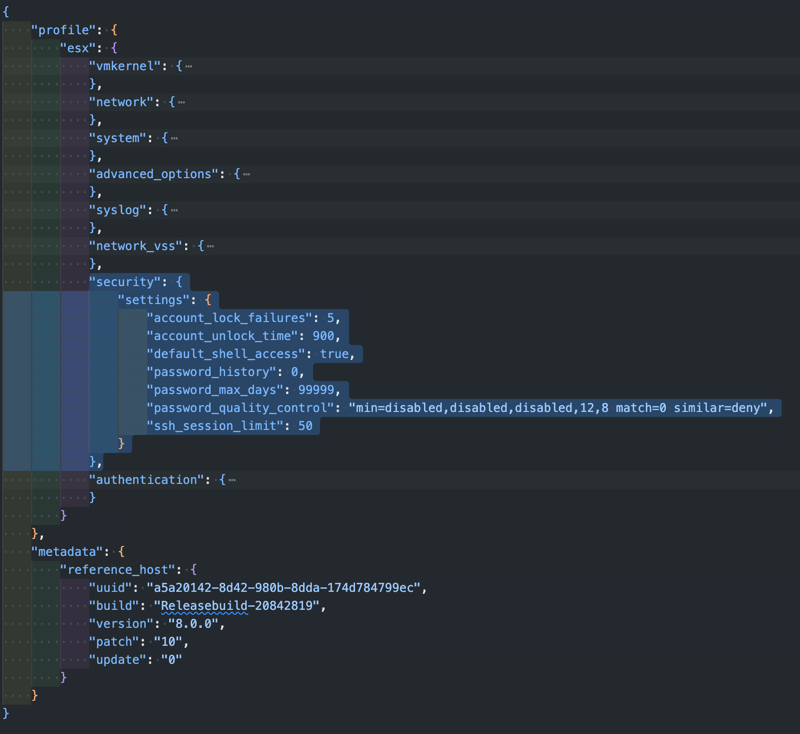Click the value 50

(x=306, y=426)
